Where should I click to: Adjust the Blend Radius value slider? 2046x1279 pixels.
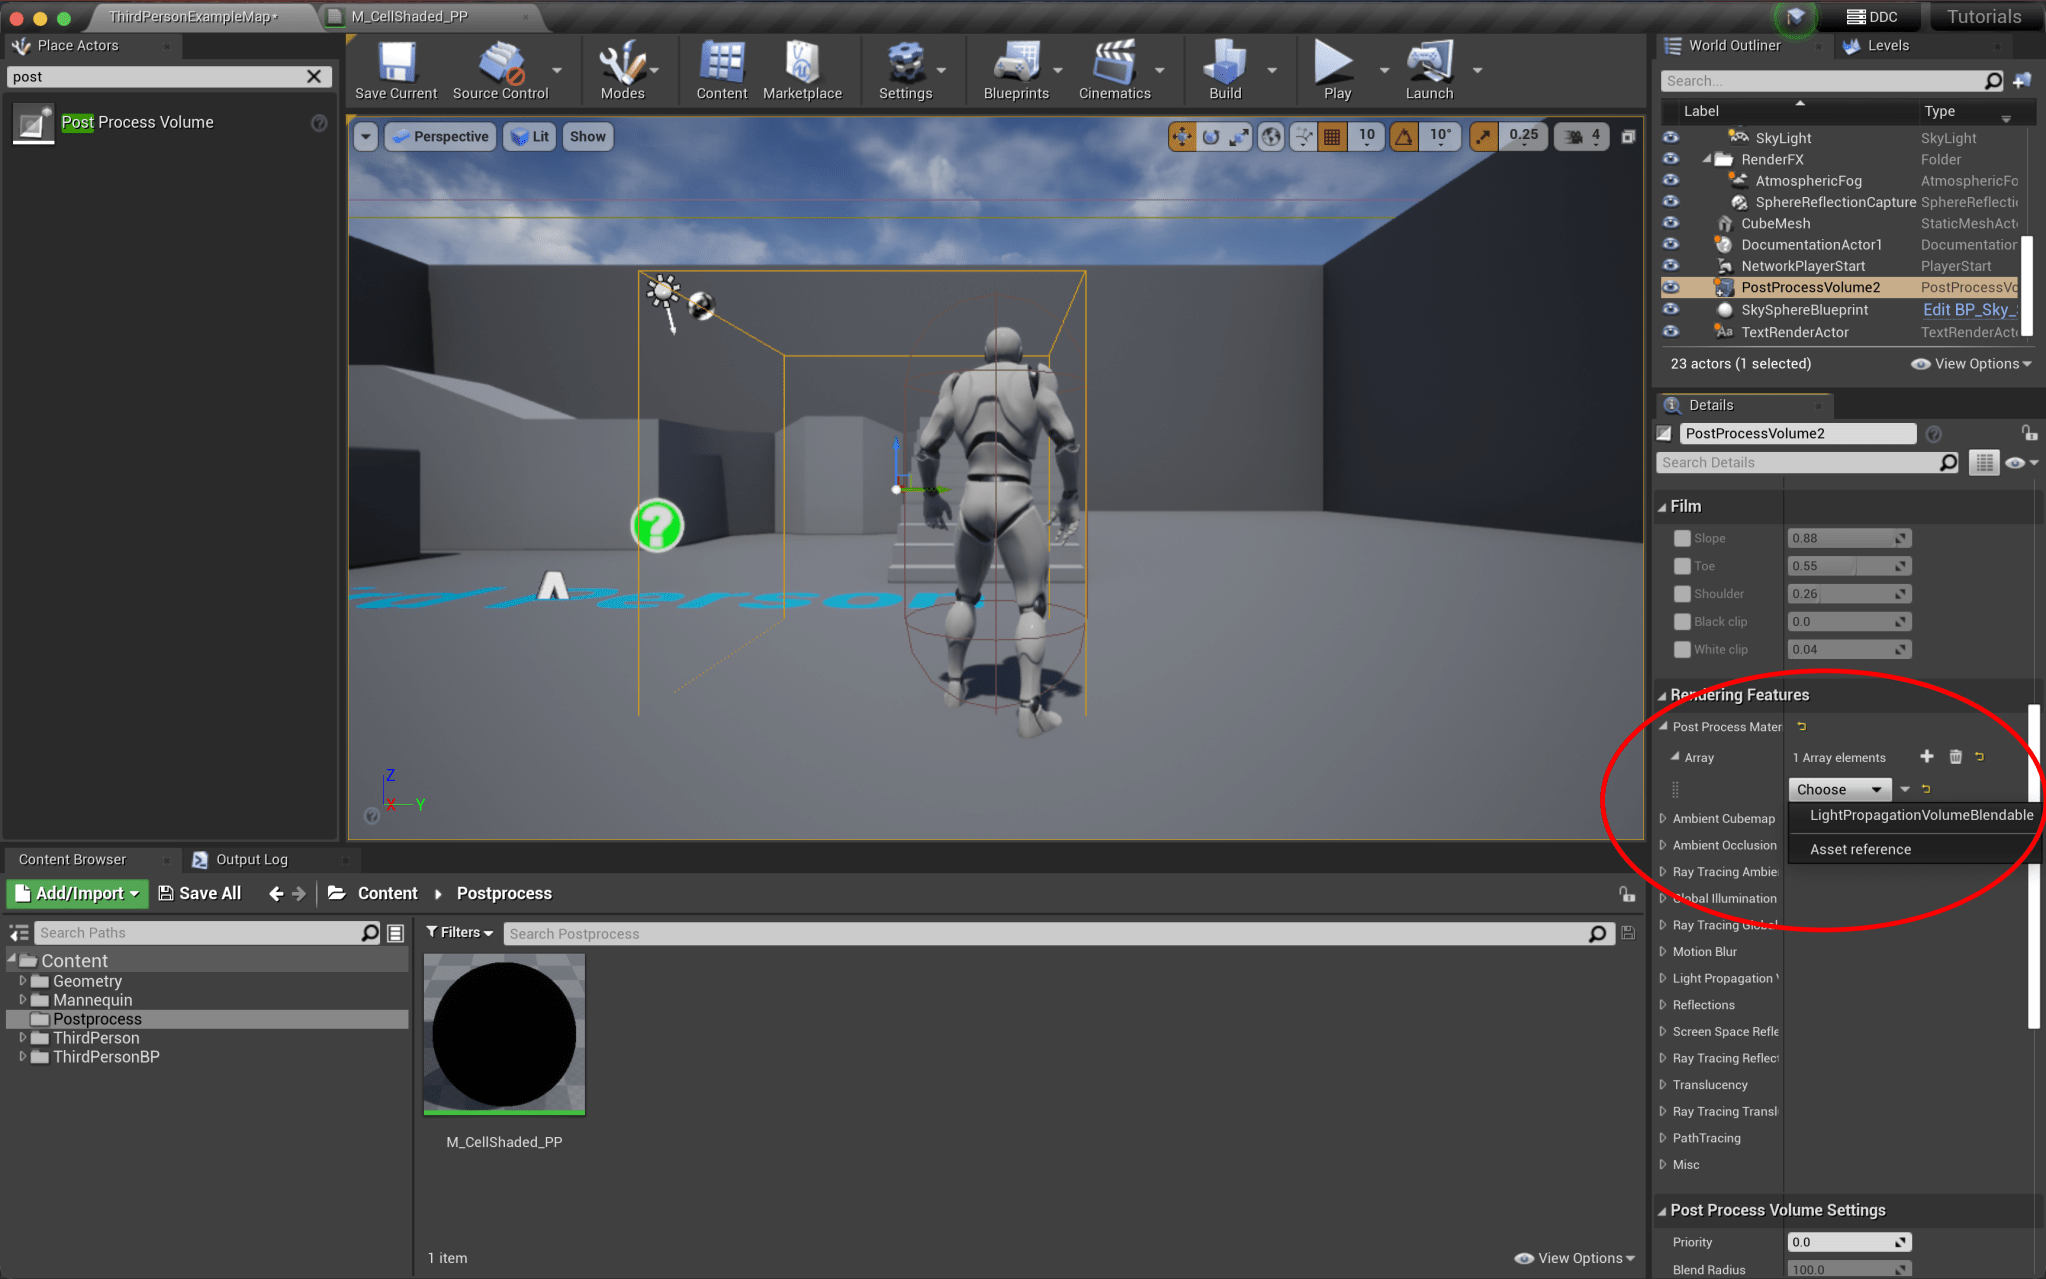tap(1848, 1268)
